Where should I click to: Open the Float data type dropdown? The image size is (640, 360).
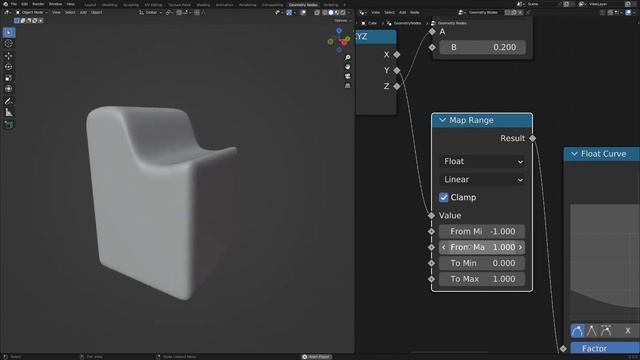click(482, 162)
